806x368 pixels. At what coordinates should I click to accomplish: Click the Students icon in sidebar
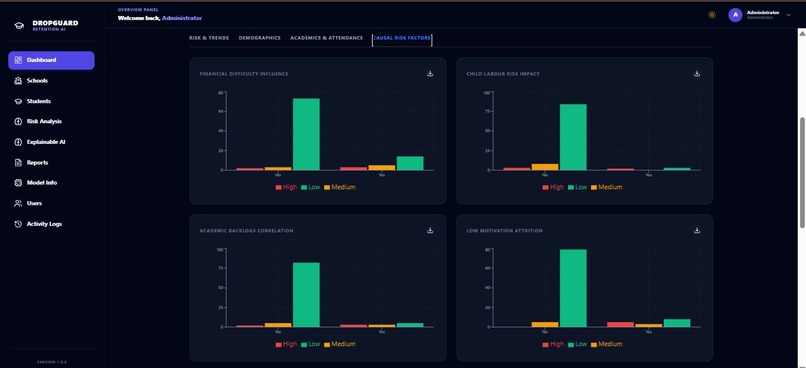coord(18,101)
